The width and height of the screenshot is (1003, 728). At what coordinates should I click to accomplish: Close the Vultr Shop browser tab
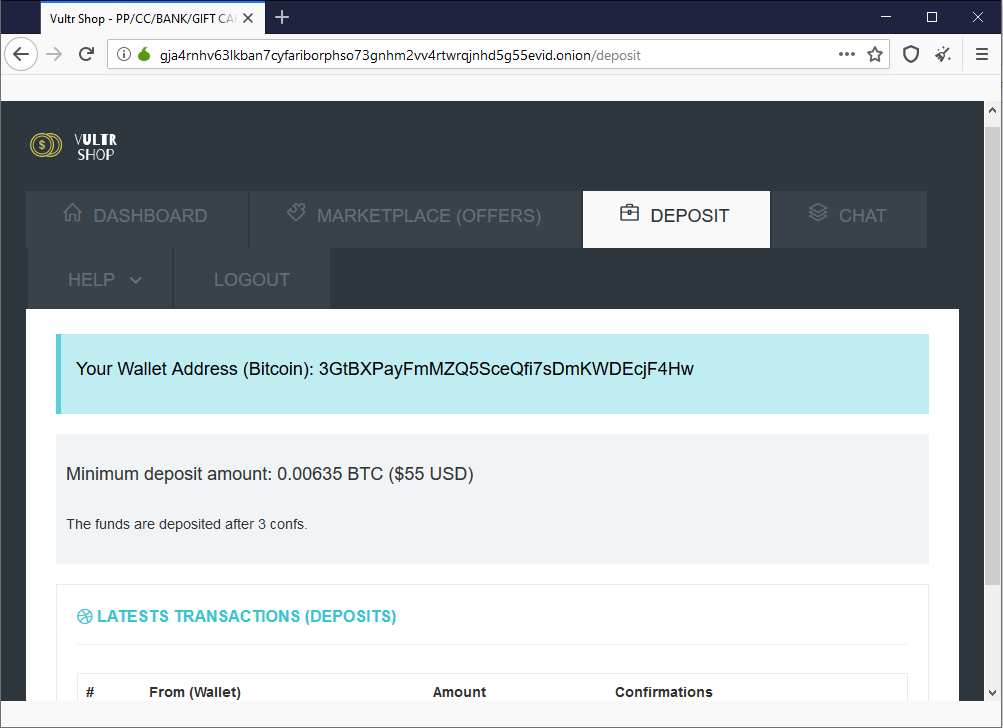[x=249, y=18]
